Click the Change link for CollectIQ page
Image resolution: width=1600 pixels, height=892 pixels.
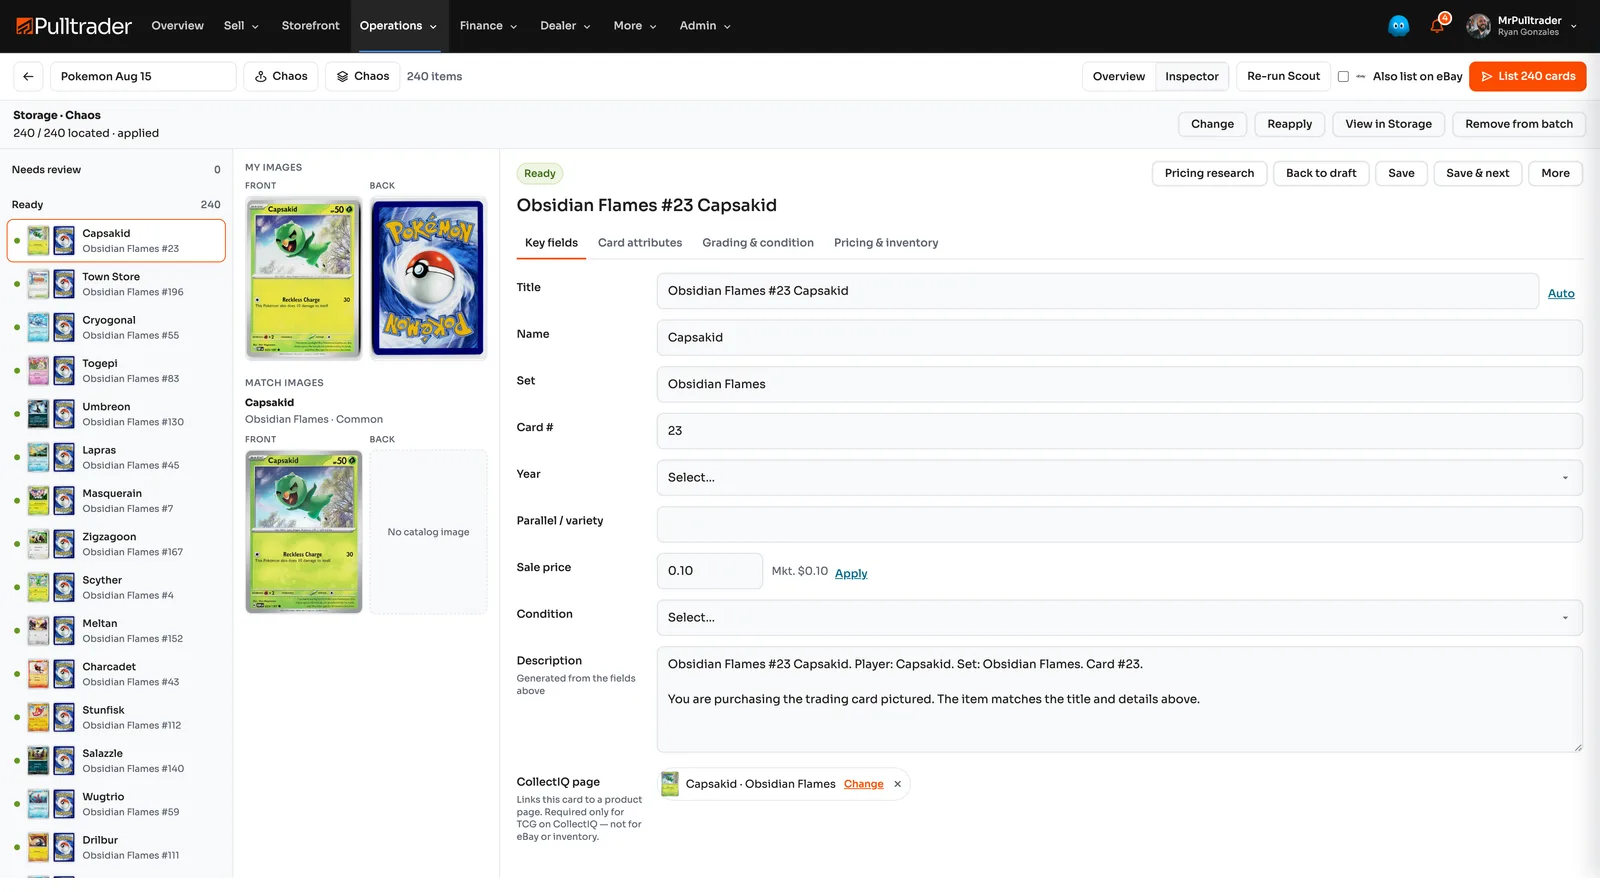864,784
